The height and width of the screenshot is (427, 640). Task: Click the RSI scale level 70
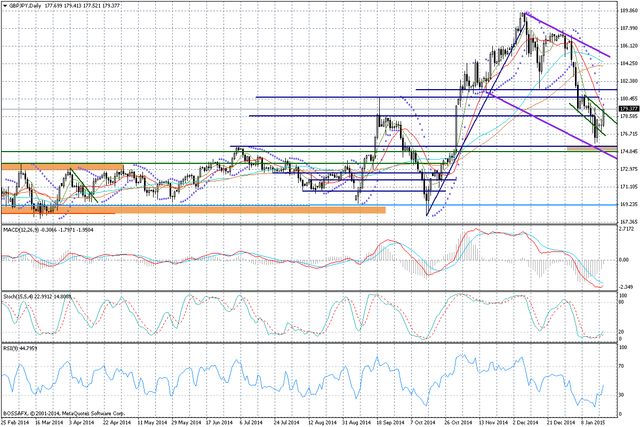point(622,366)
